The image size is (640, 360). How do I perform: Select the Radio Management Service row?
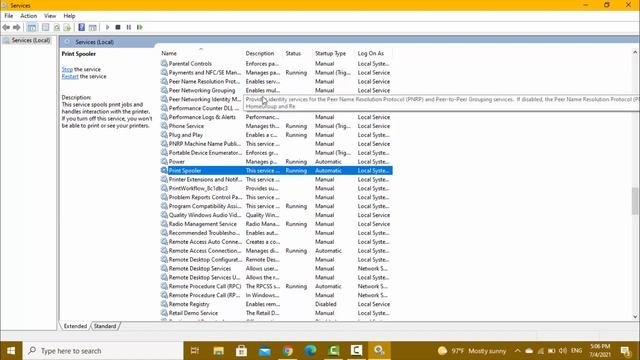(x=276, y=224)
